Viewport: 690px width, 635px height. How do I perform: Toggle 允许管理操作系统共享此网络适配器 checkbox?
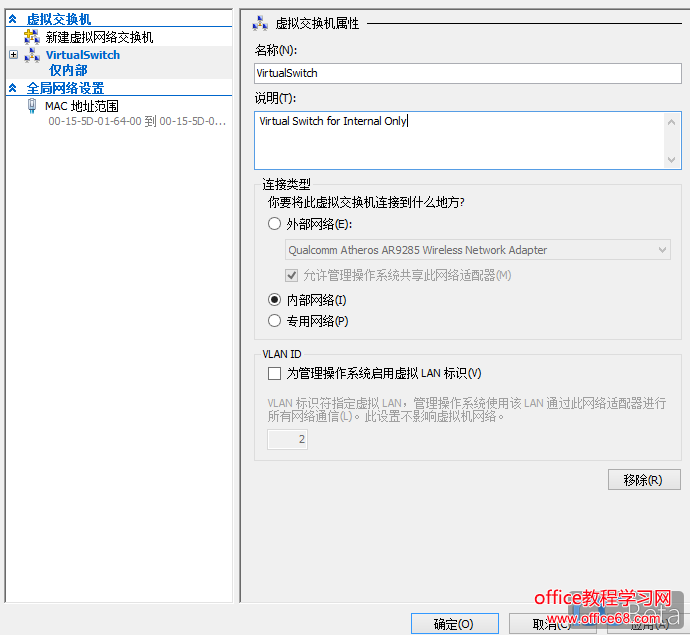(291, 275)
